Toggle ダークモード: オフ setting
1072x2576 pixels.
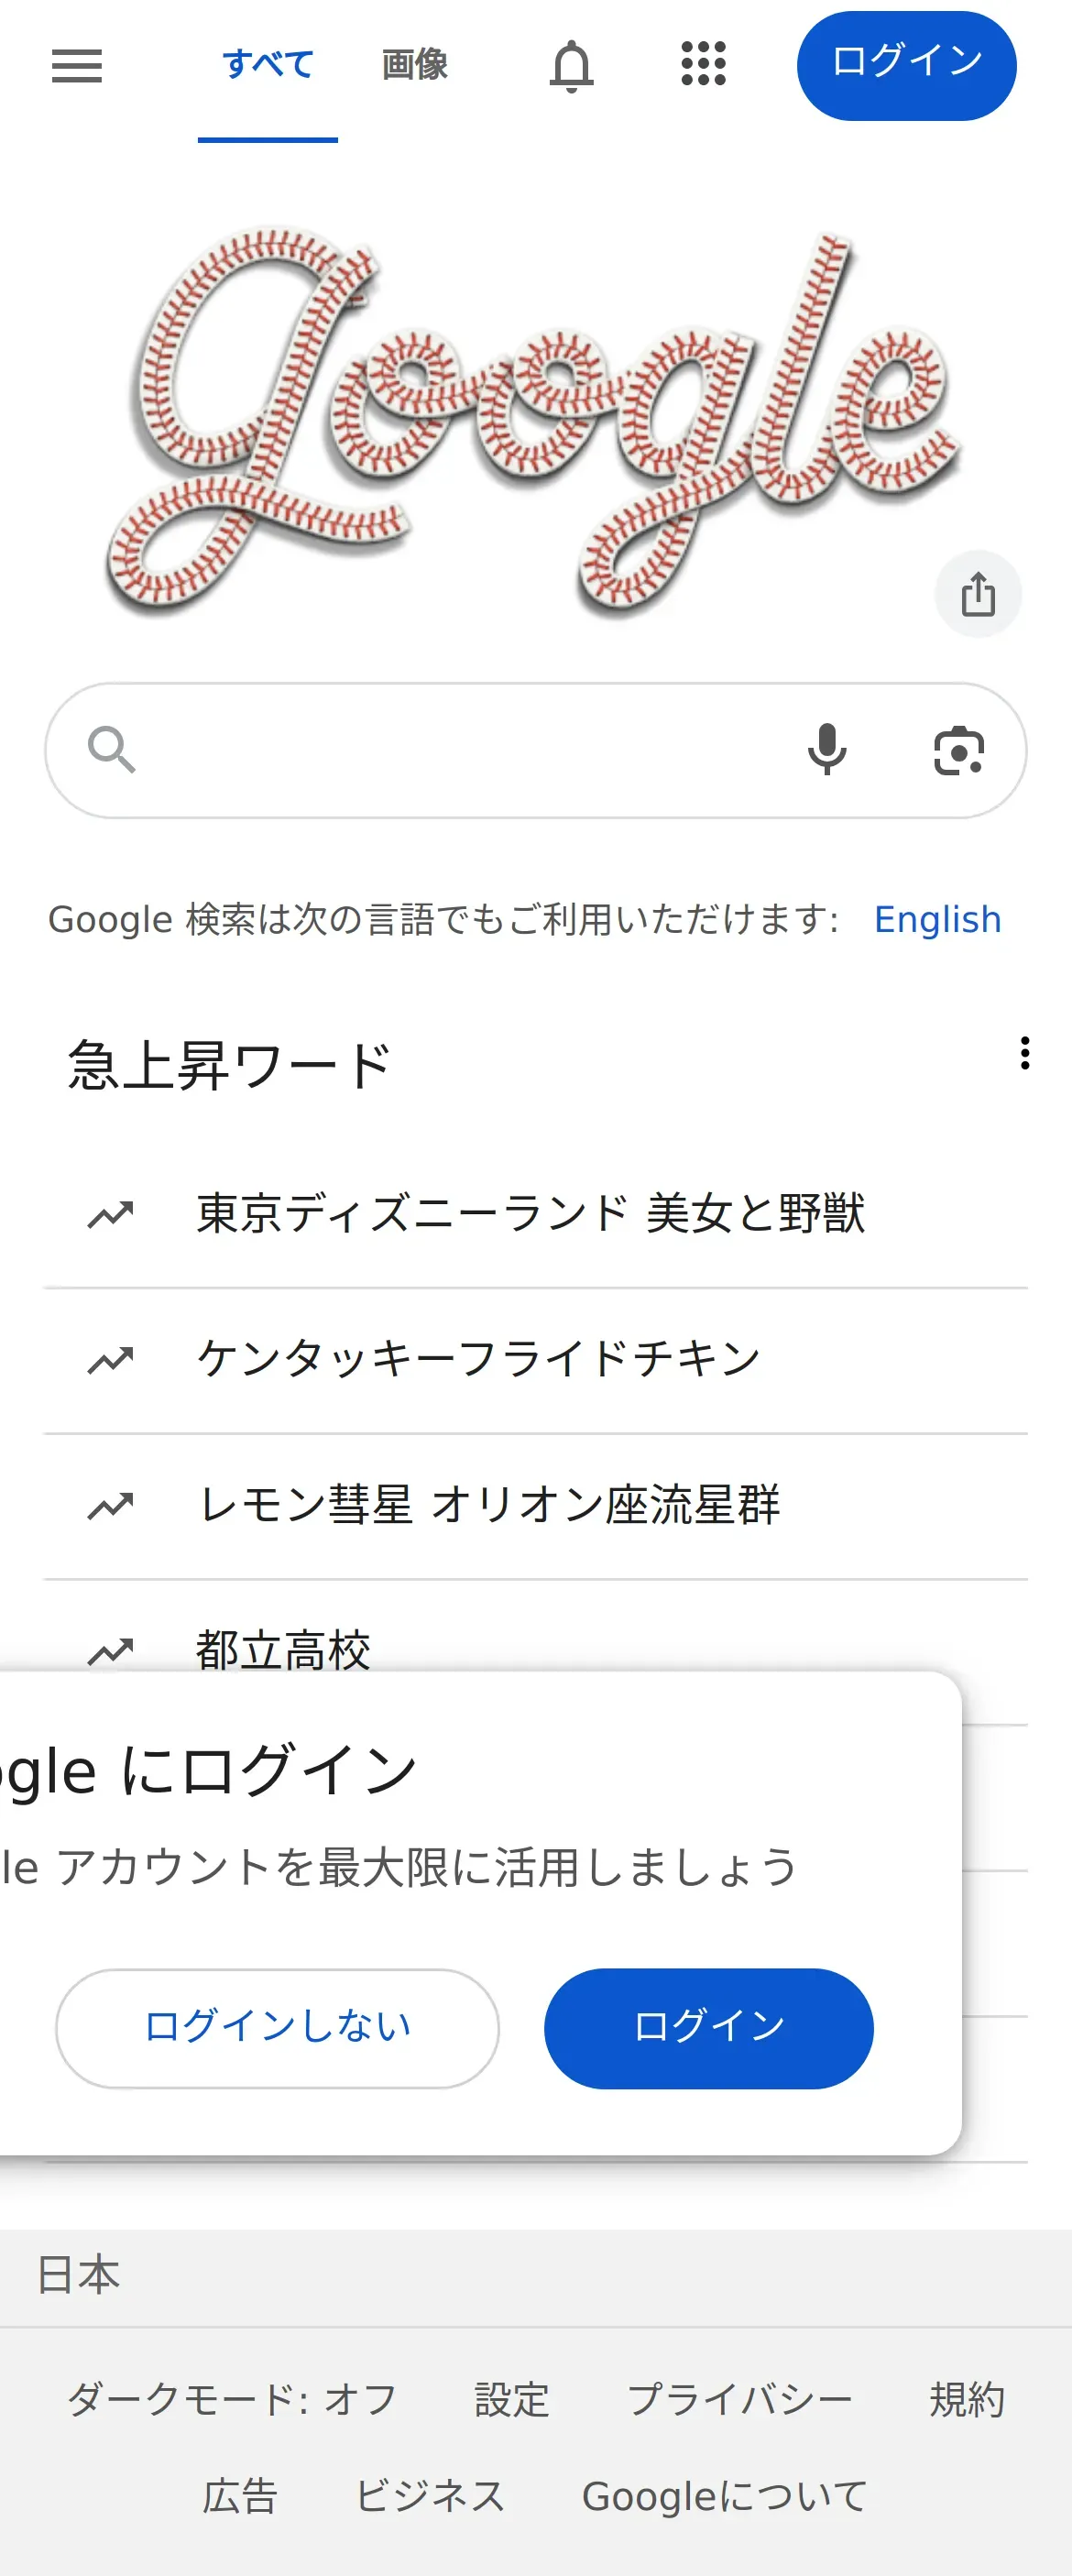click(232, 2399)
